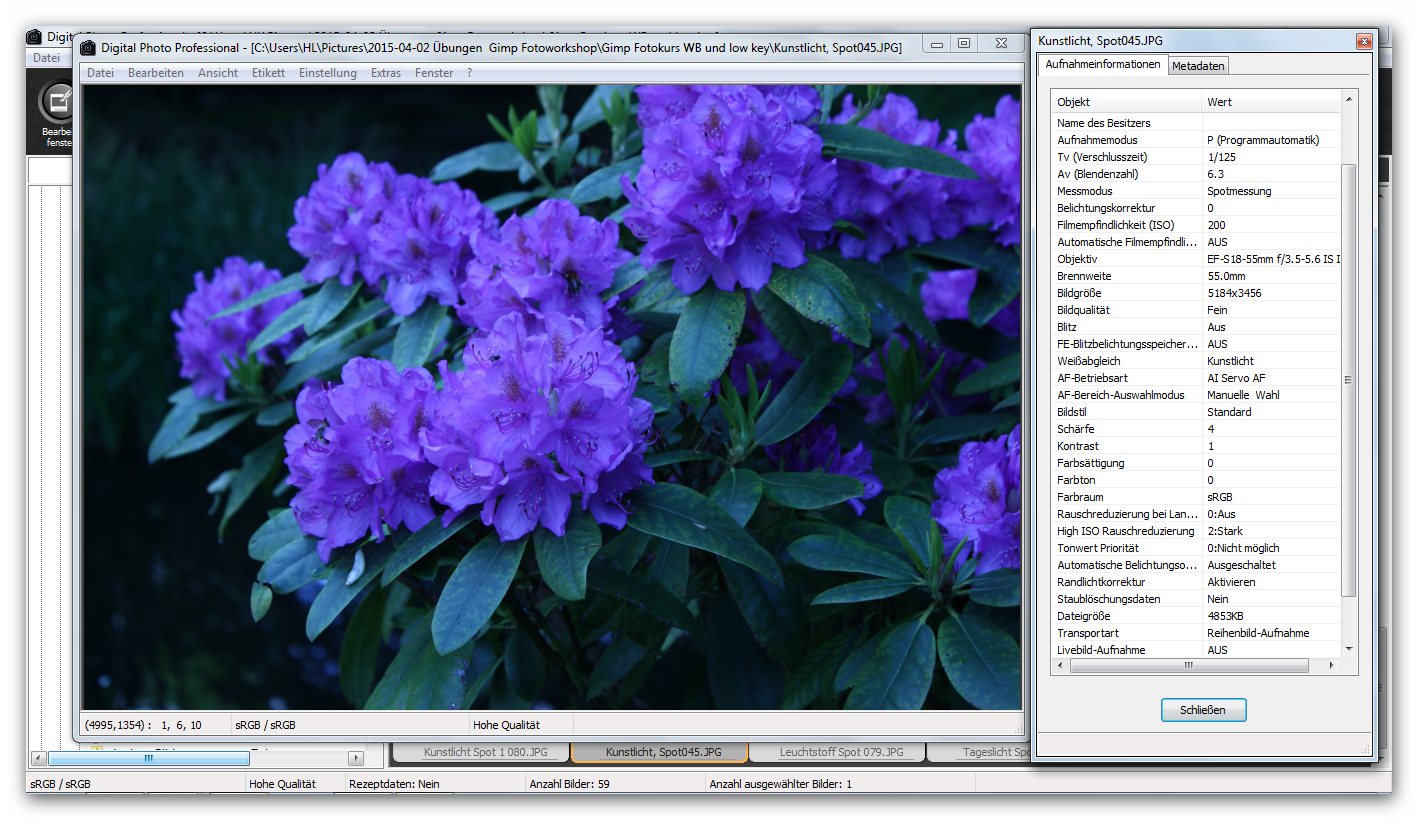Click the rhododendron photo in the viewer
This screenshot has height=820, width=1418.
552,397
